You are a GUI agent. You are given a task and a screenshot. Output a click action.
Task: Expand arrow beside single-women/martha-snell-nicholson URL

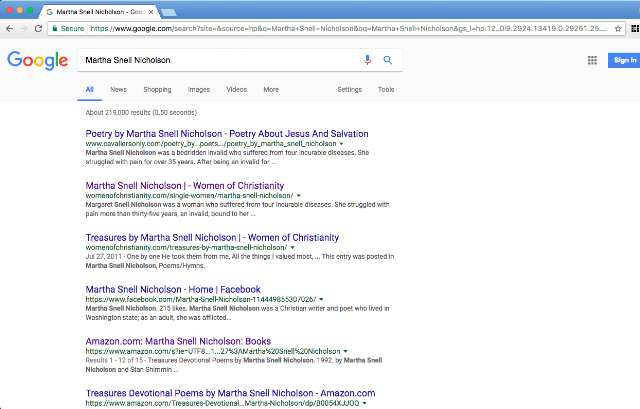point(298,196)
